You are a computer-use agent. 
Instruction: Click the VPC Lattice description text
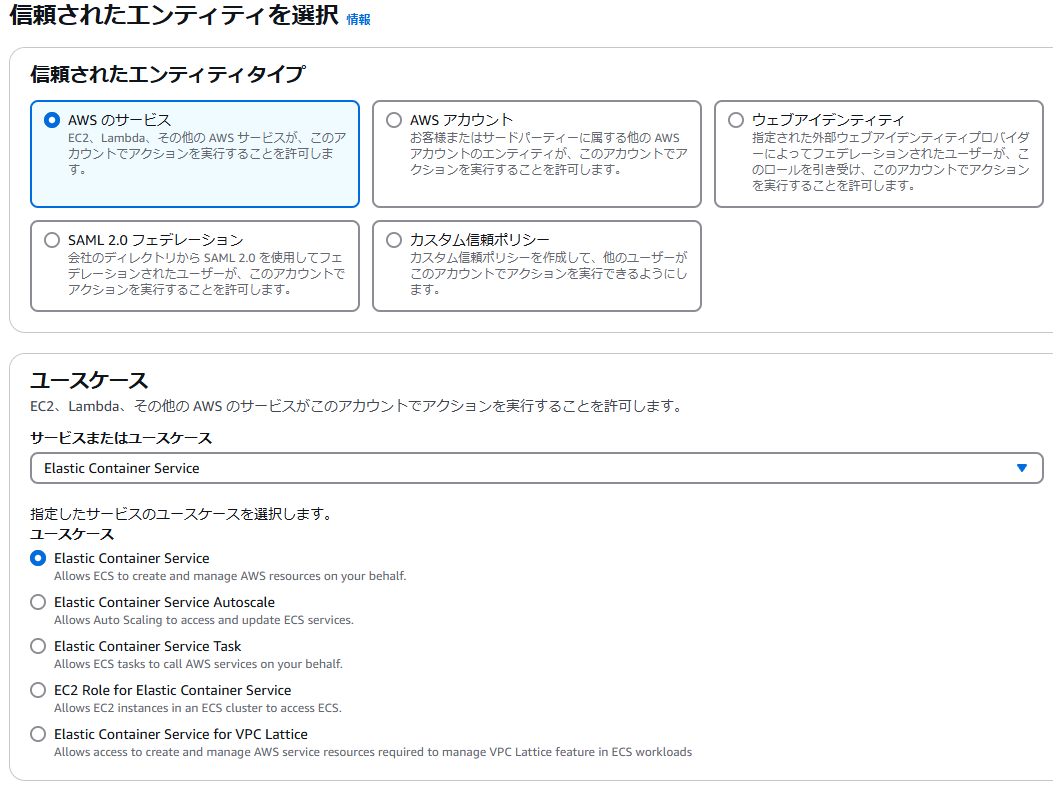[373, 752]
